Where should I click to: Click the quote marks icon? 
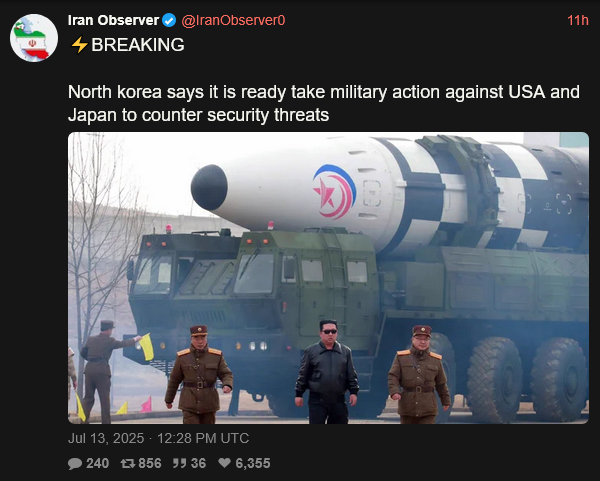[x=179, y=463]
